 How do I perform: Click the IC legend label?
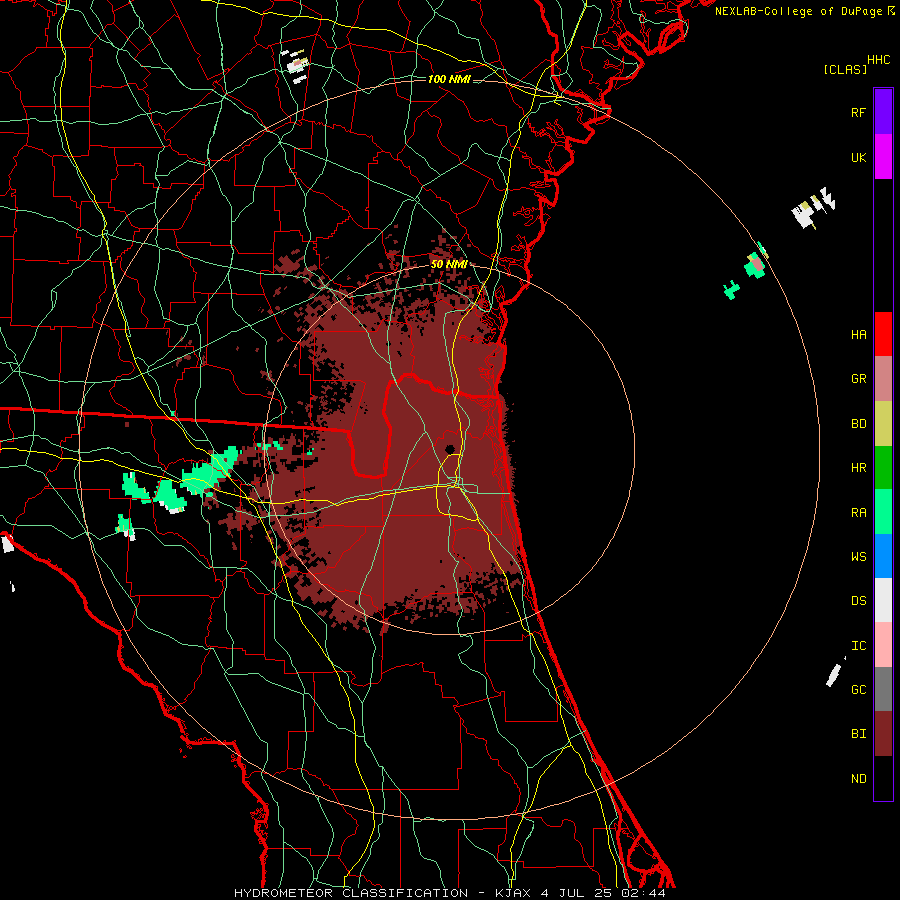858,645
